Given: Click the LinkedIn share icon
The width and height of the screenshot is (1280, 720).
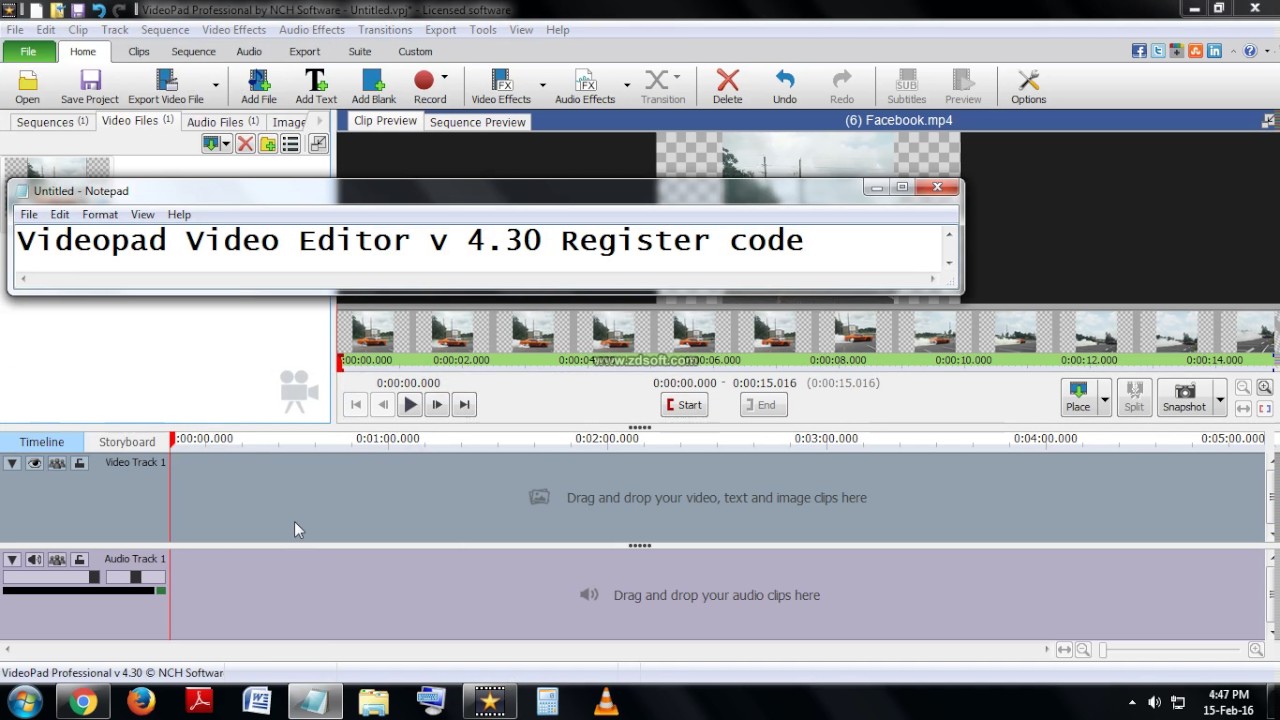Looking at the screenshot, I should click(x=1214, y=51).
